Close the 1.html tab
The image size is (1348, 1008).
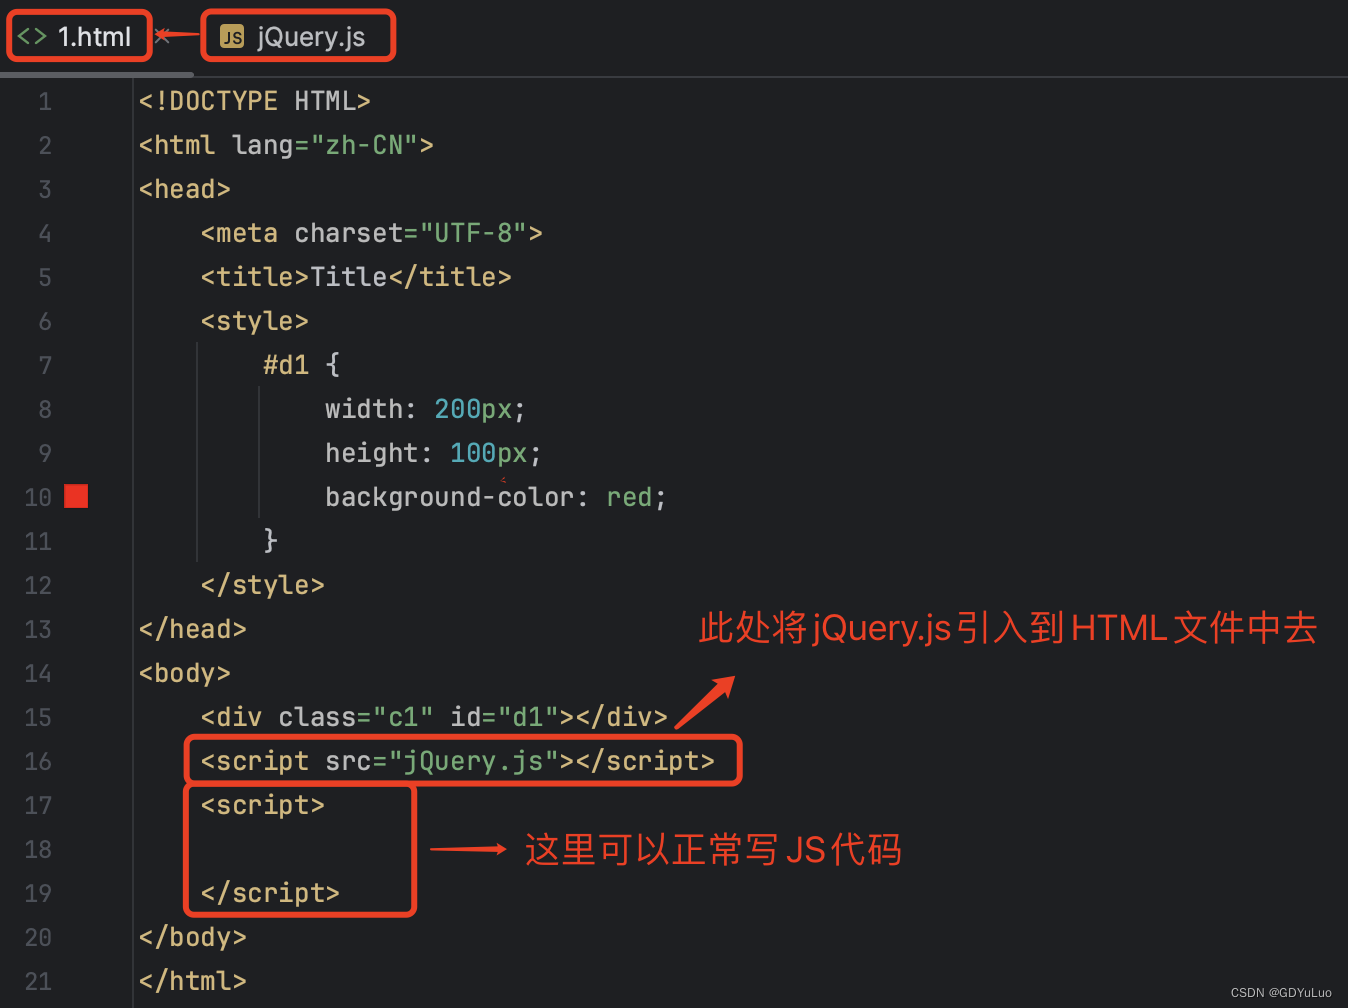[x=162, y=36]
